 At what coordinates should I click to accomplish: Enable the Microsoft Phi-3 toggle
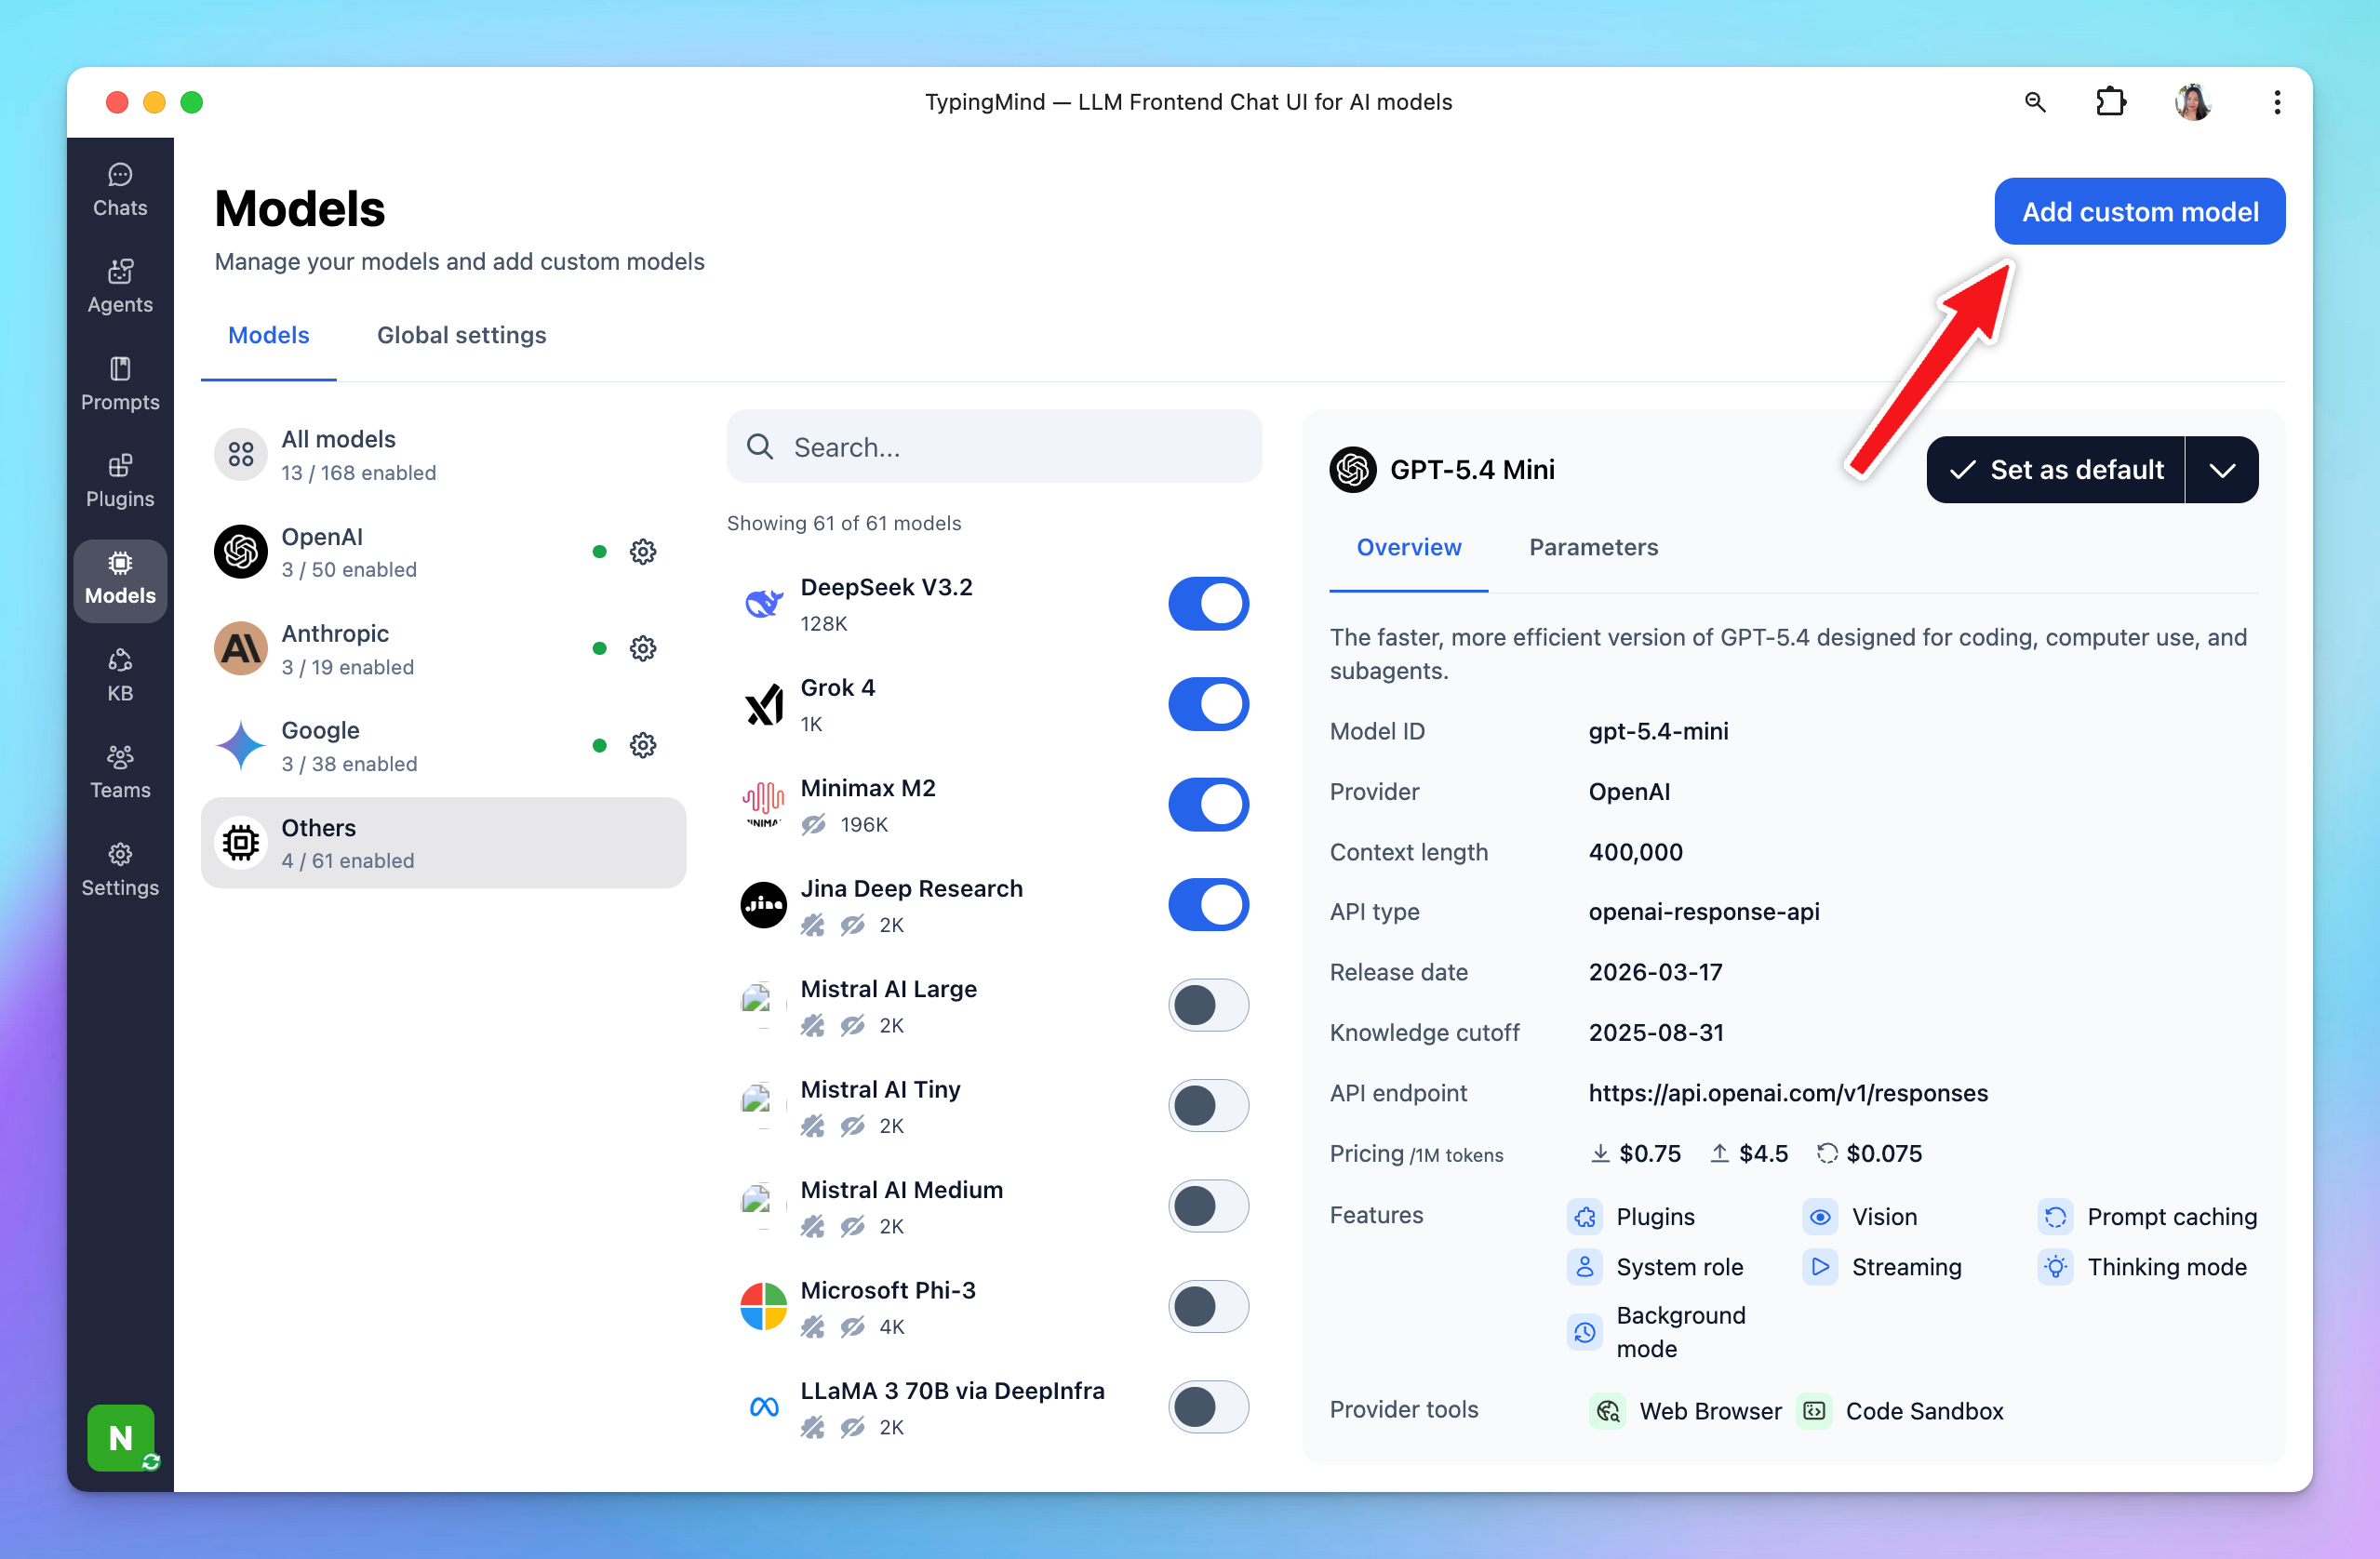[1208, 1307]
